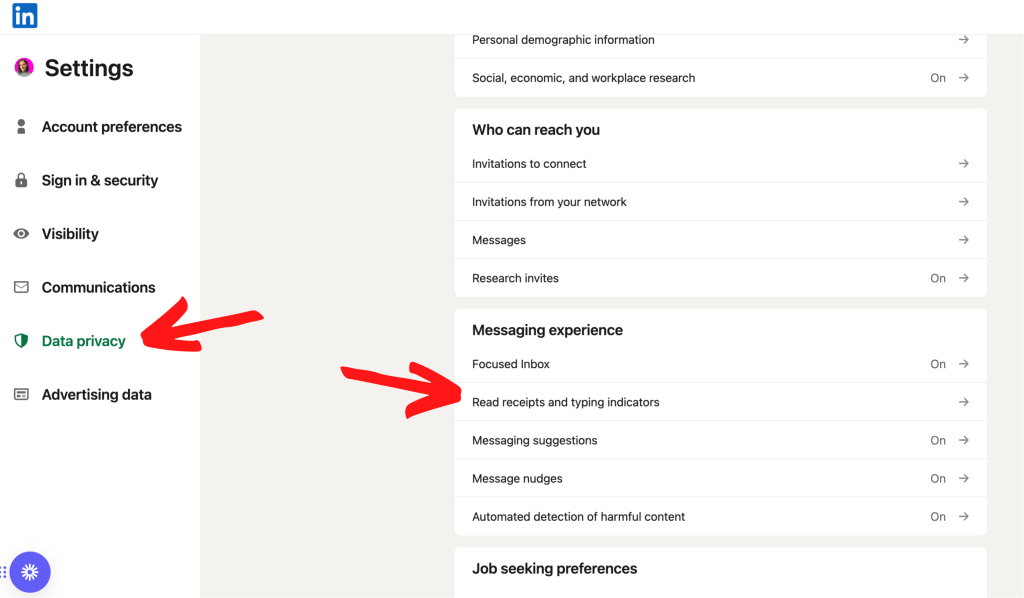Click the LinkedIn logo in the top bar

(x=24, y=15)
